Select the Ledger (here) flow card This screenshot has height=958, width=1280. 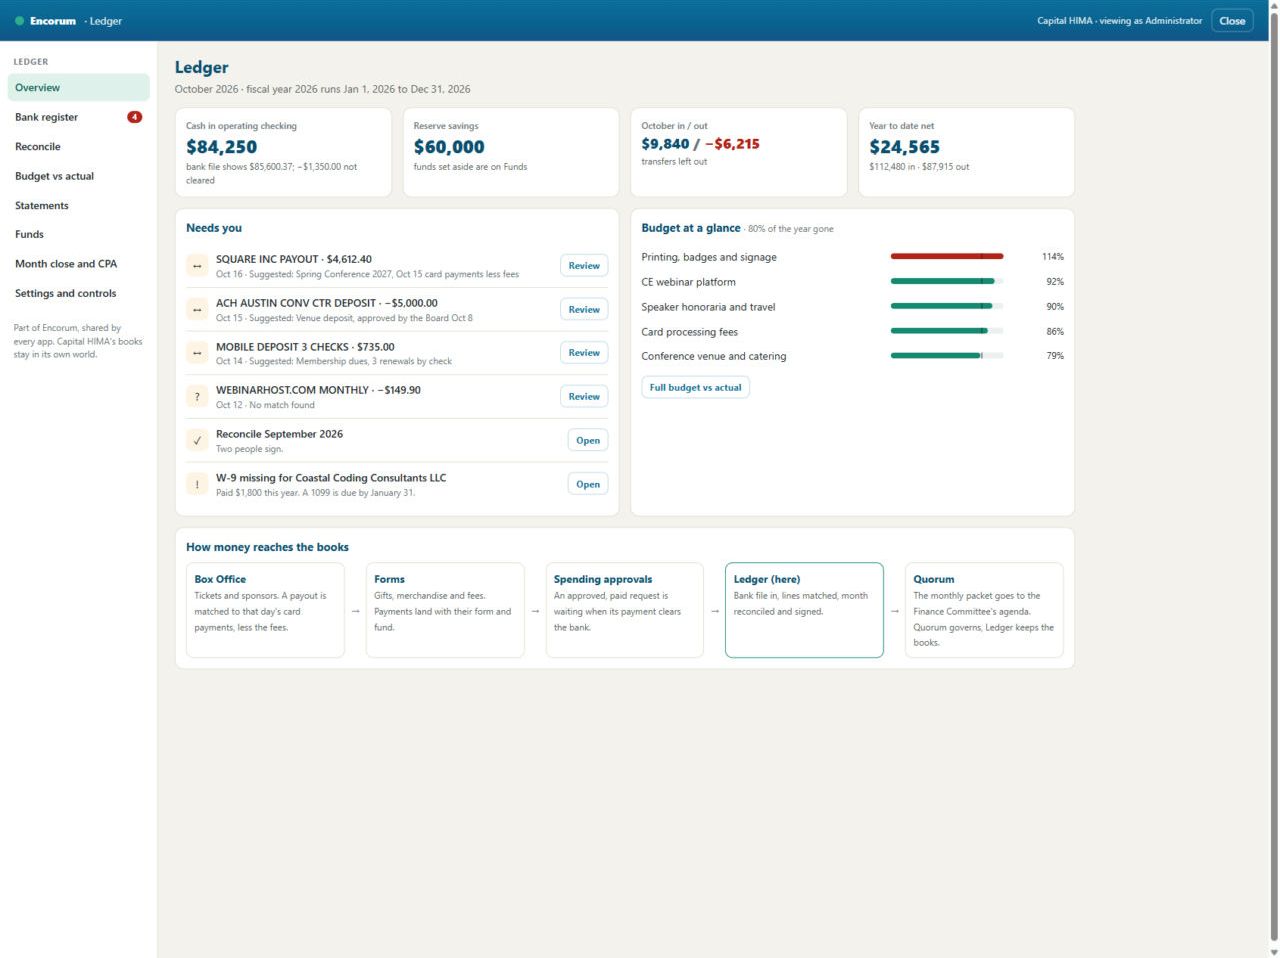804,610
